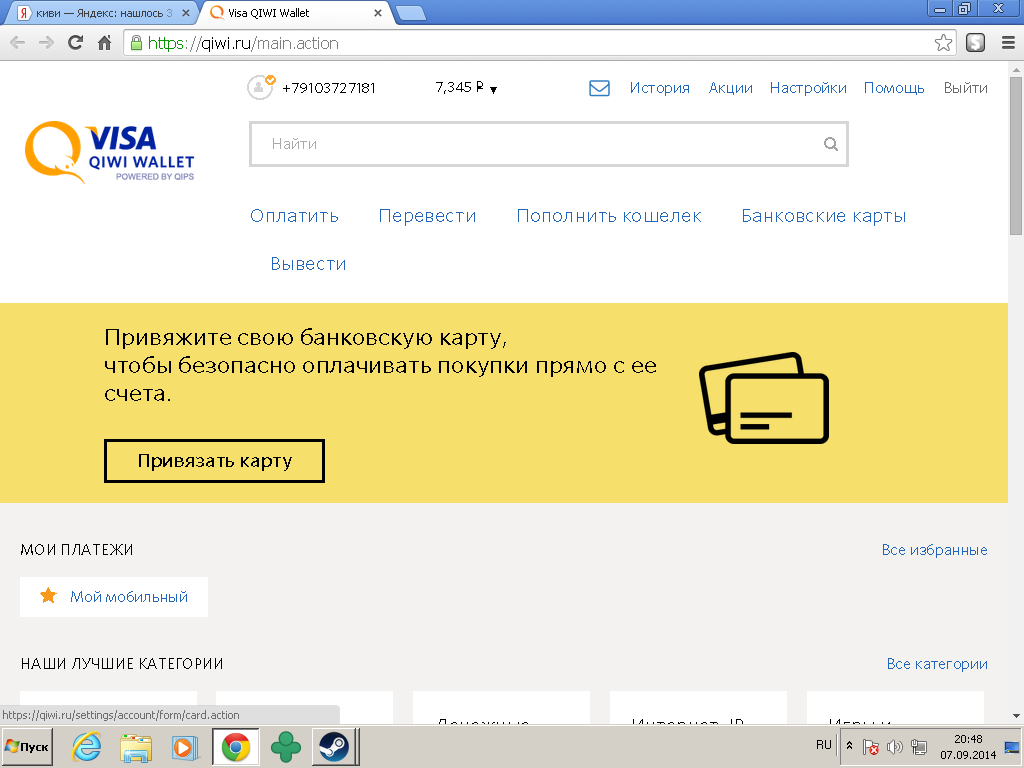The height and width of the screenshot is (768, 1024).
Task: Open Банковские карты section
Action: (824, 216)
